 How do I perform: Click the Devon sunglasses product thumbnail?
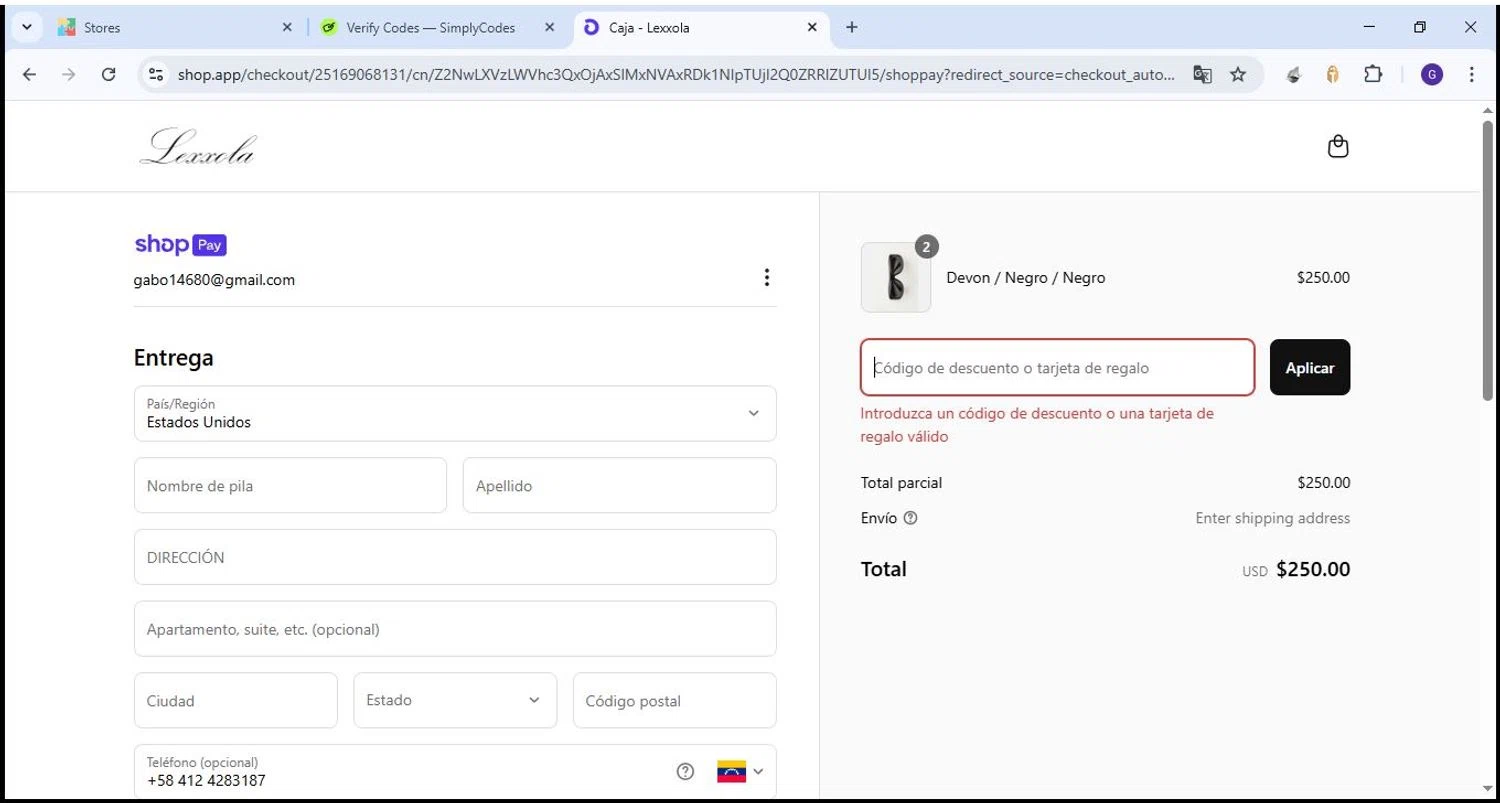click(896, 277)
